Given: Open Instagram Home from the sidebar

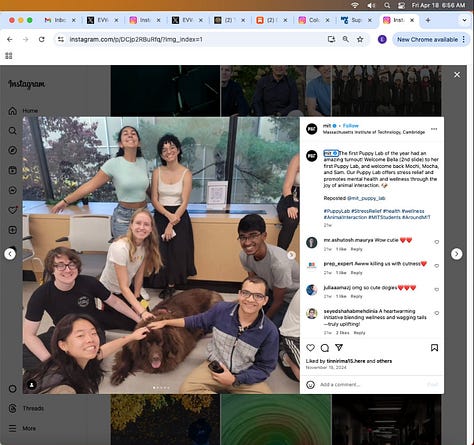Looking at the screenshot, I should tap(23, 110).
